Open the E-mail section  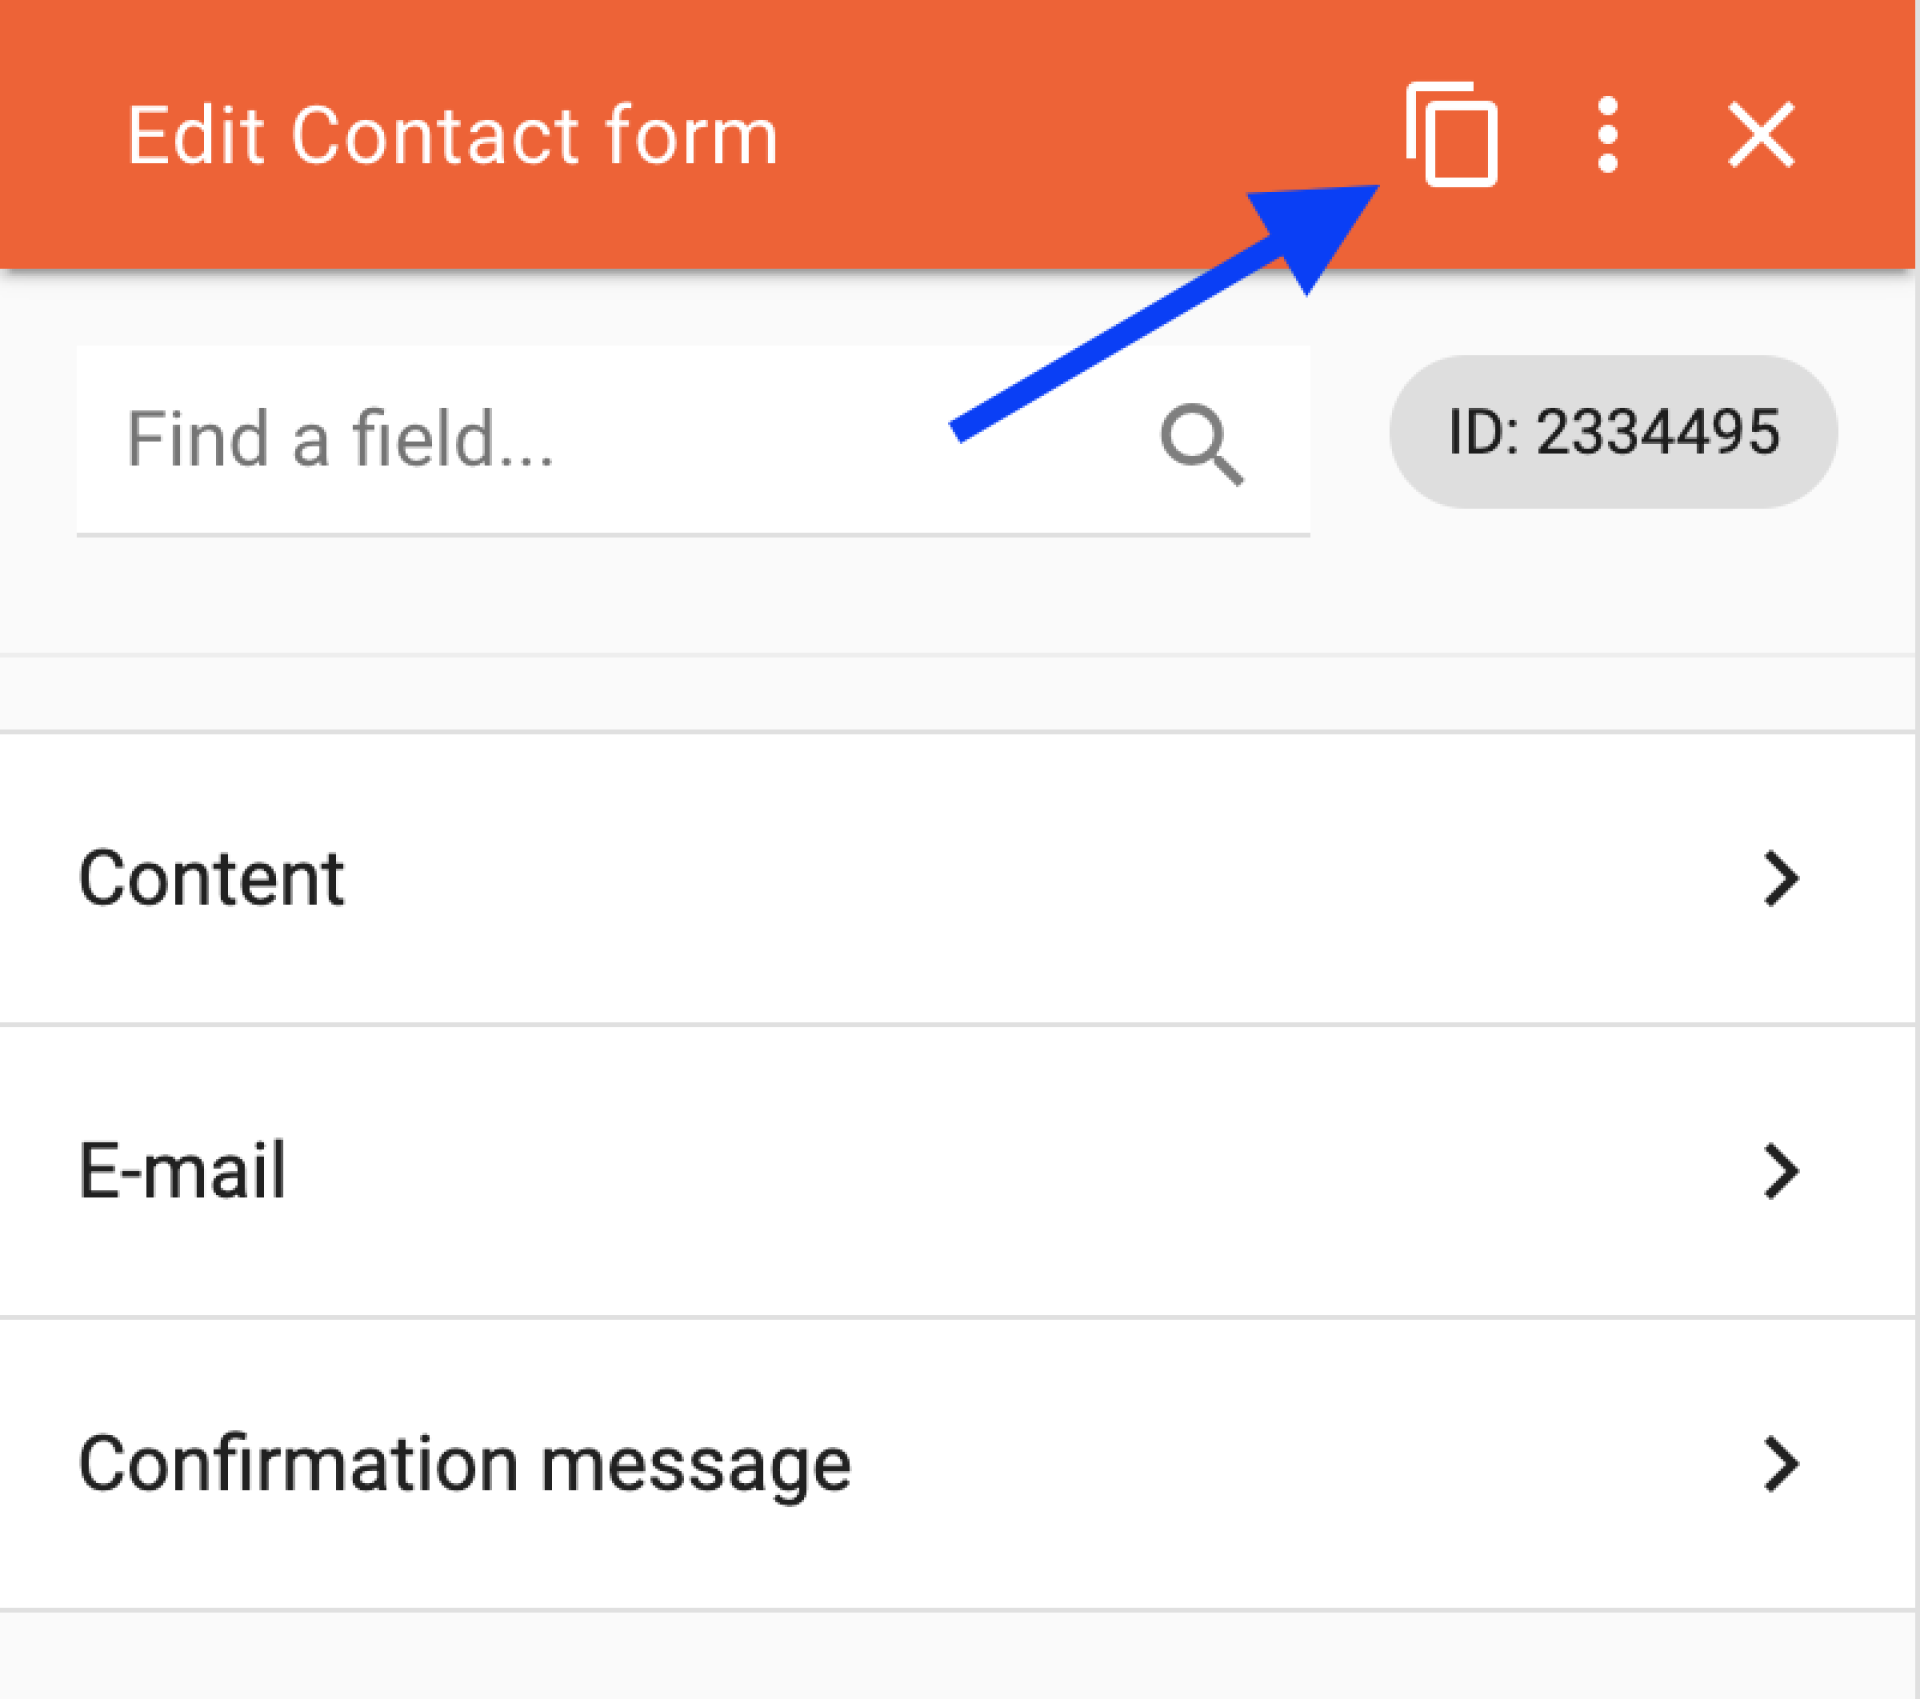pyautogui.click(x=957, y=1172)
